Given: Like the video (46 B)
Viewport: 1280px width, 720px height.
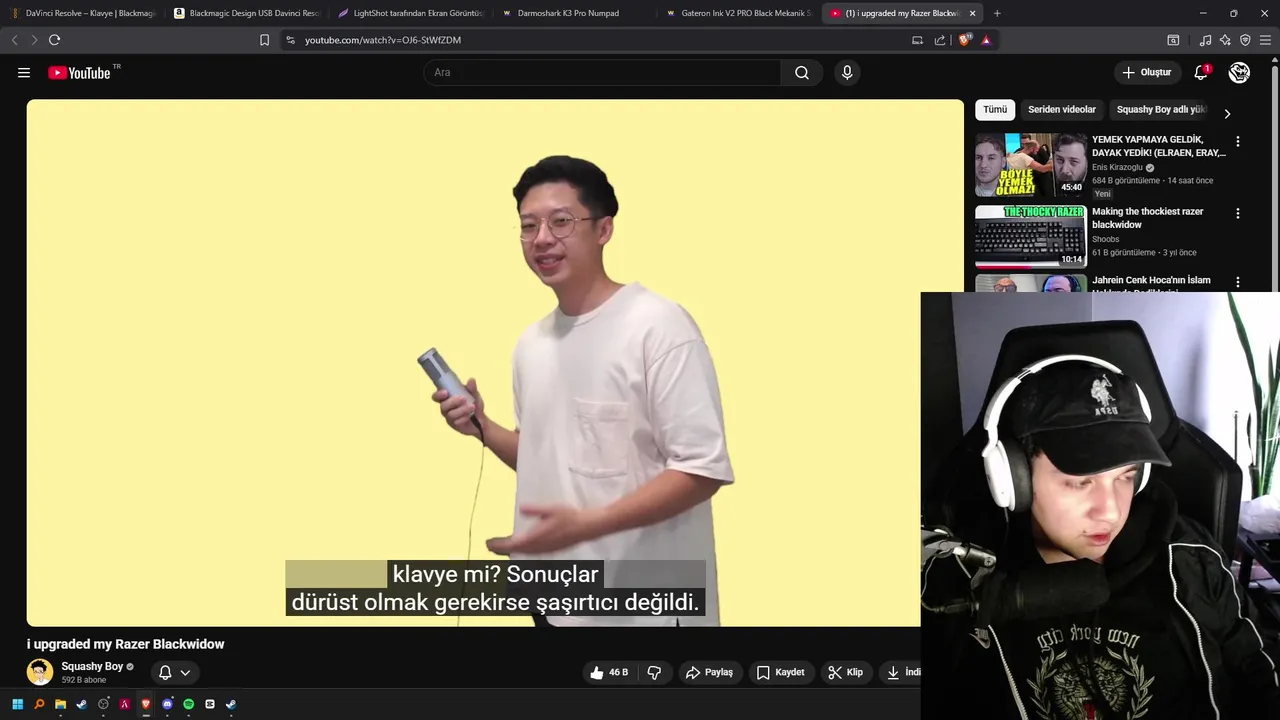Looking at the screenshot, I should tap(609, 673).
